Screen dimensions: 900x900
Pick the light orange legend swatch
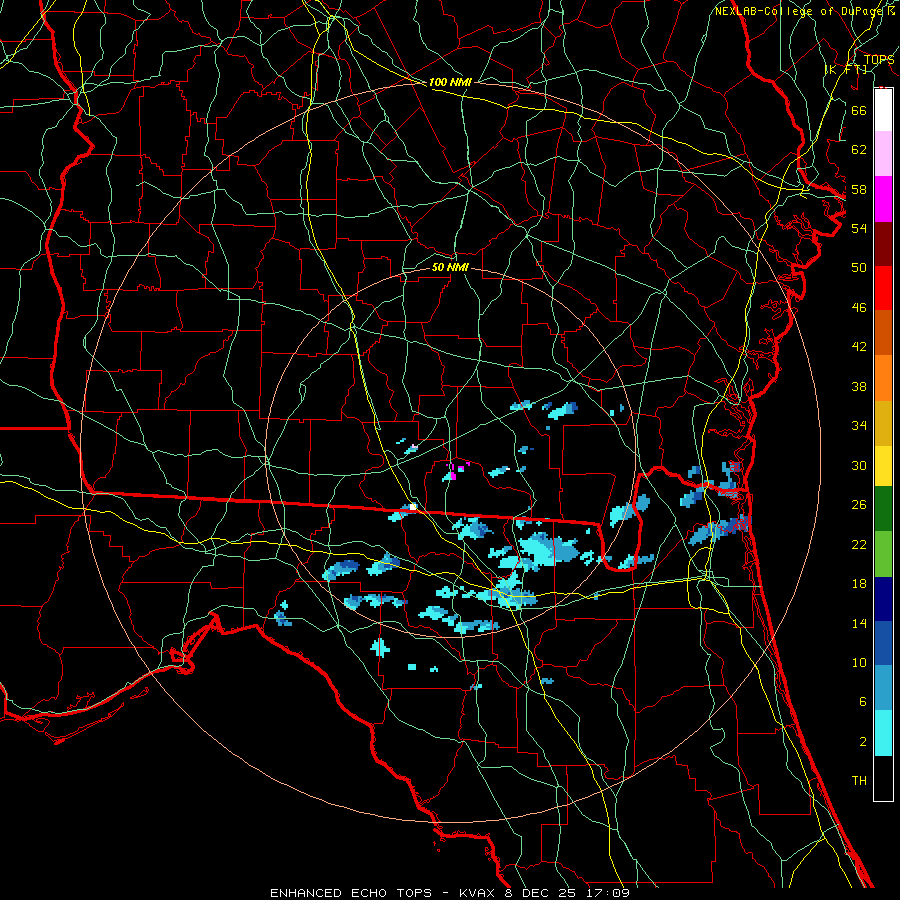point(883,378)
